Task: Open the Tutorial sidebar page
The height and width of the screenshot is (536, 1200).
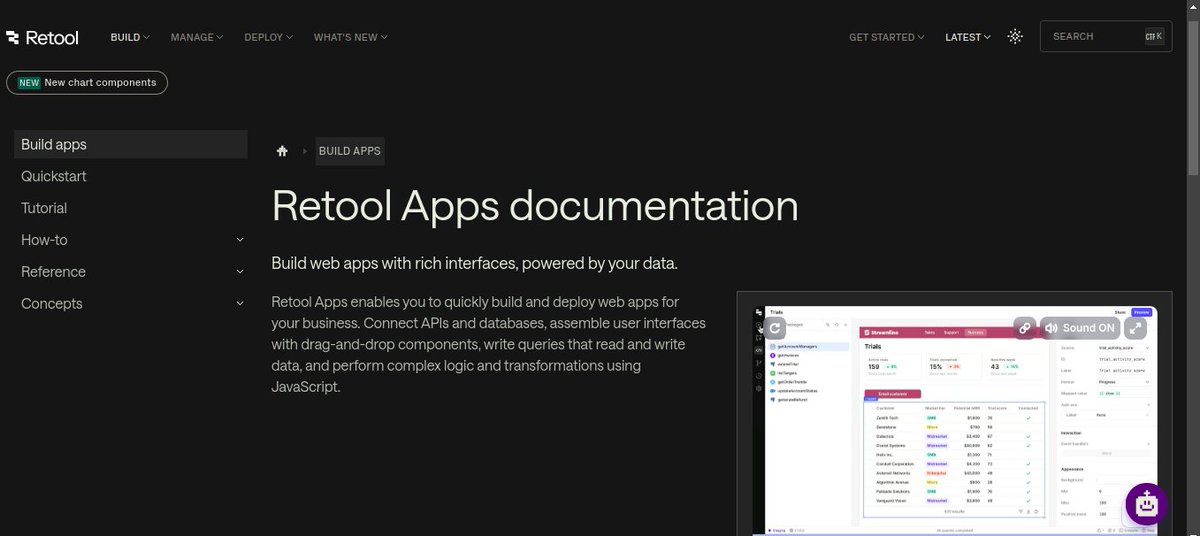Action: (44, 208)
